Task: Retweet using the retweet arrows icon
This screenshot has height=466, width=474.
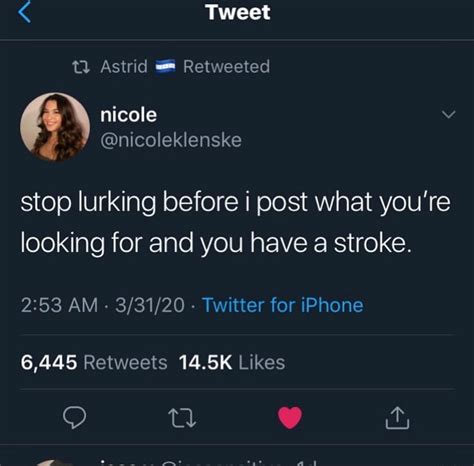Action: pos(182,418)
